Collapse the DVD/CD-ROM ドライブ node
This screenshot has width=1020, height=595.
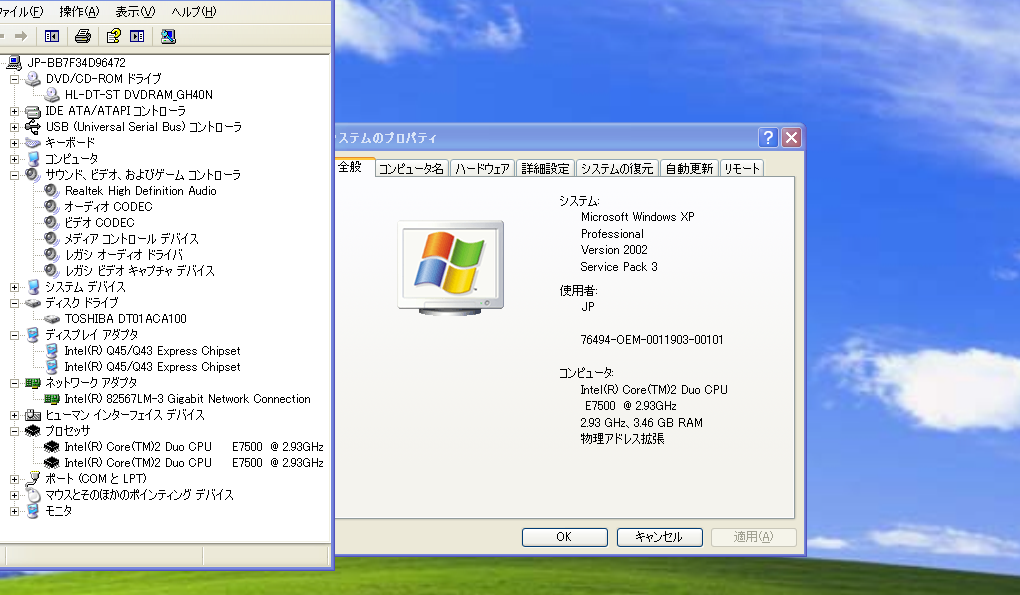(14, 79)
